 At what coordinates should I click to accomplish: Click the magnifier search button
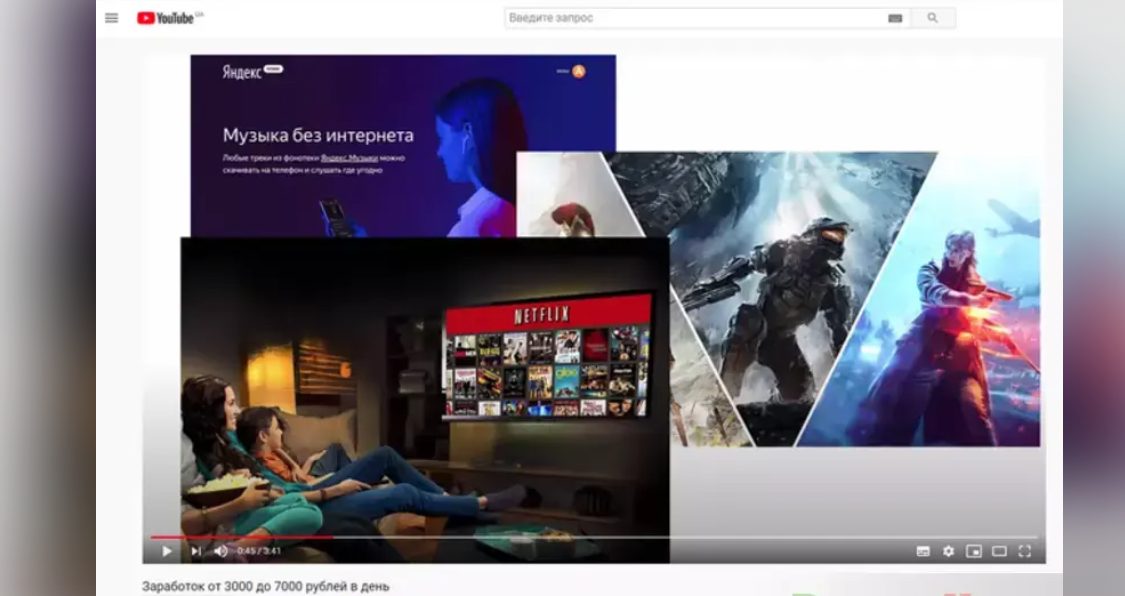(932, 18)
